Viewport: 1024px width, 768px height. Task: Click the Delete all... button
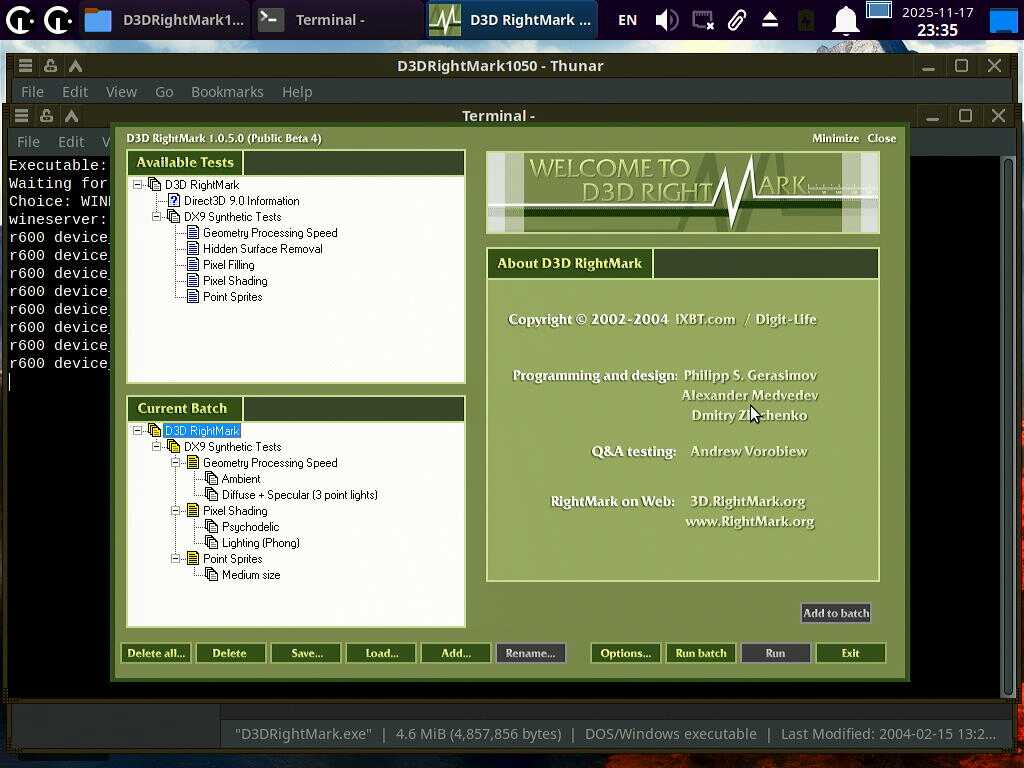(x=156, y=653)
